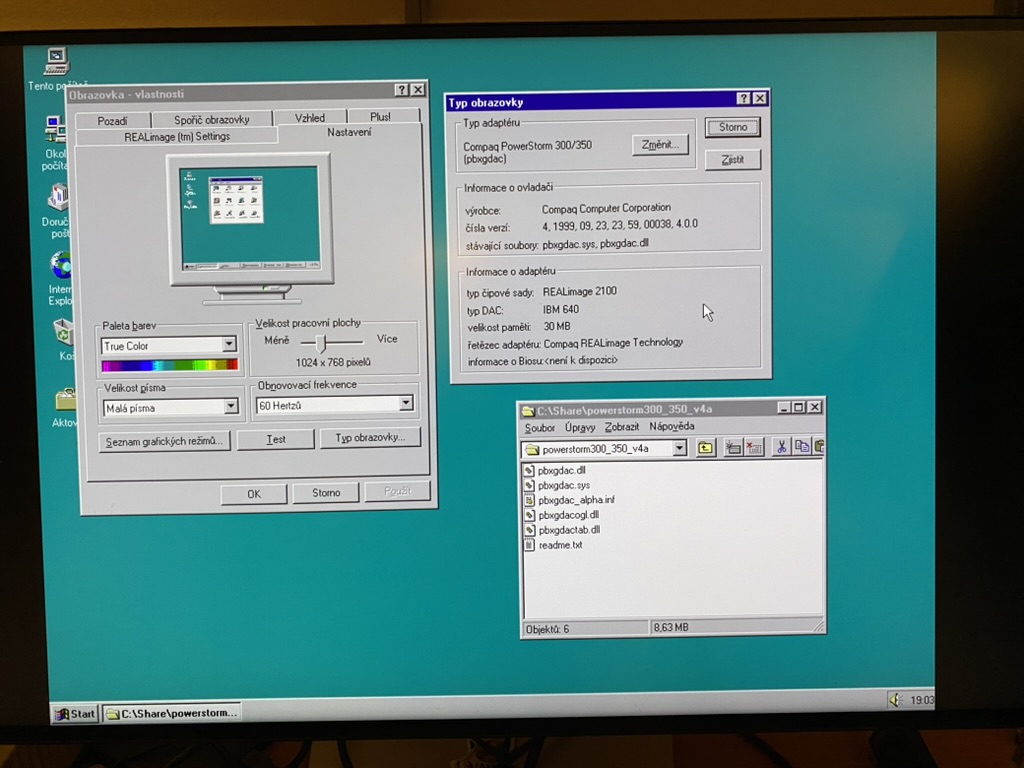Image resolution: width=1024 pixels, height=768 pixels.
Task: Open the Zobrazit menu in explorer window
Action: coord(622,427)
